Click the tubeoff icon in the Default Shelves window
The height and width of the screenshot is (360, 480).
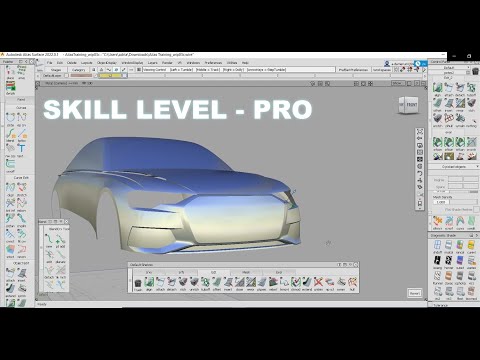205,282
